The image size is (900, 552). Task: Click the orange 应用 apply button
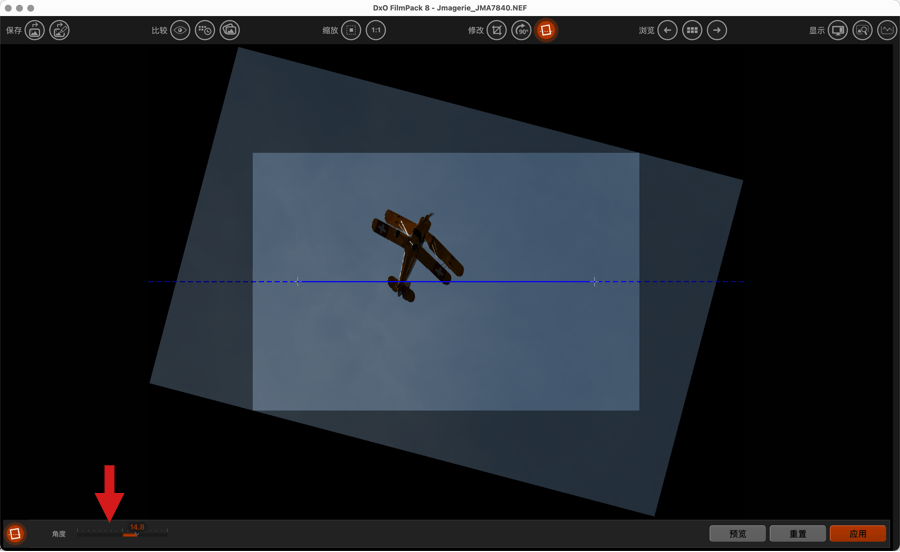(857, 534)
